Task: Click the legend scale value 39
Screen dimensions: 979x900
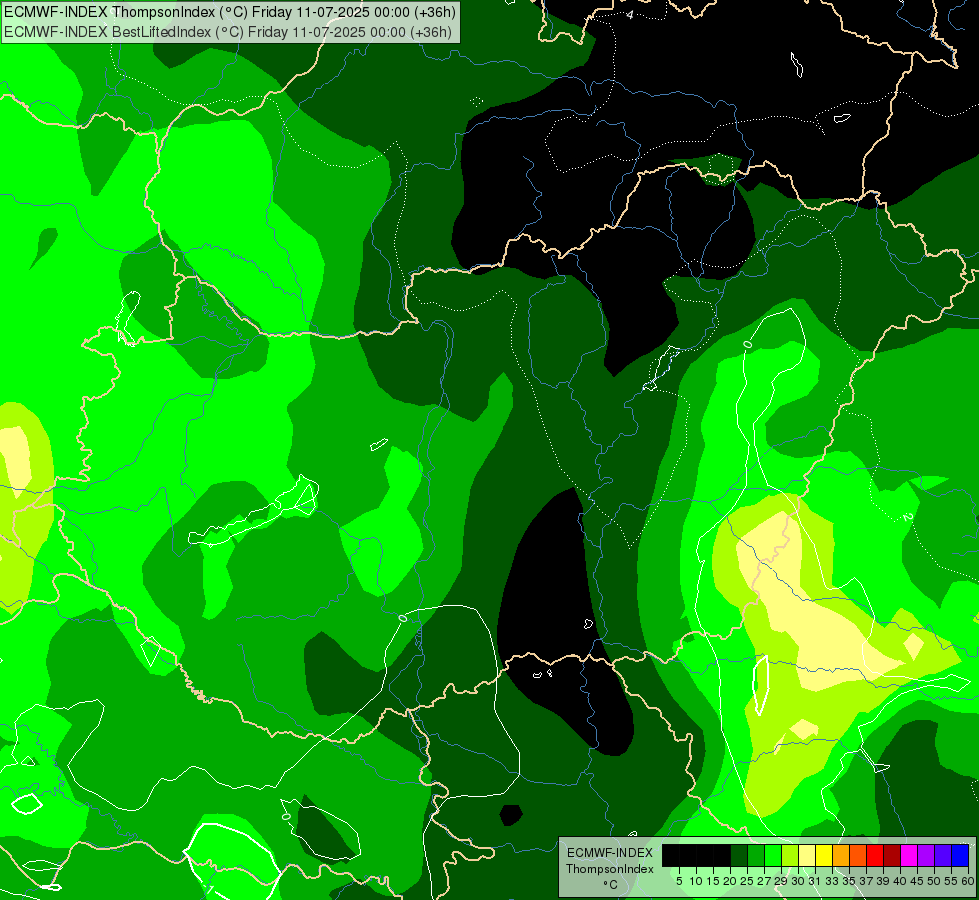Action: point(883,881)
